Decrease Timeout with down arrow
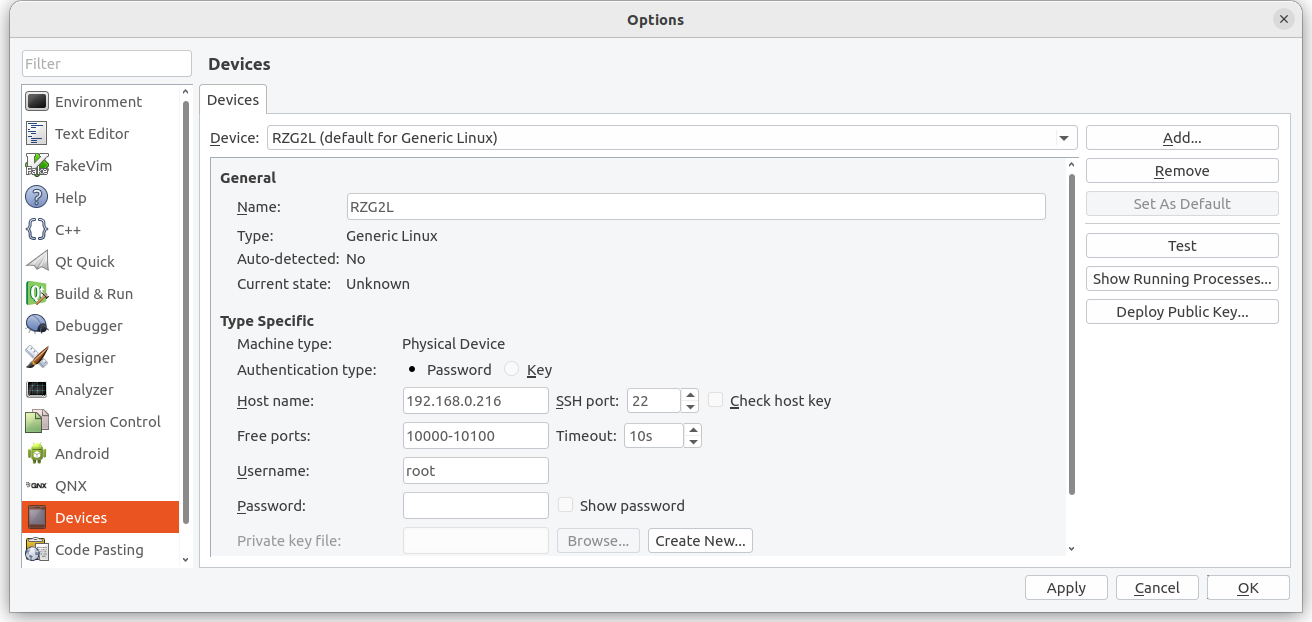 pyautogui.click(x=693, y=441)
